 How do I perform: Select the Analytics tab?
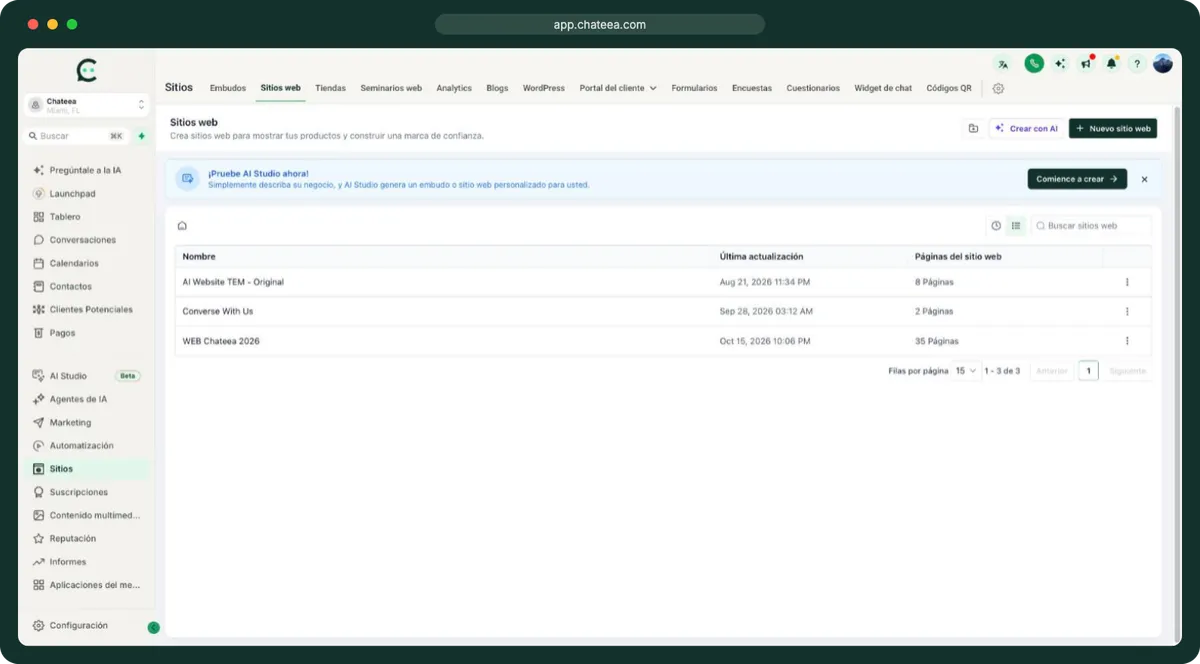[454, 88]
